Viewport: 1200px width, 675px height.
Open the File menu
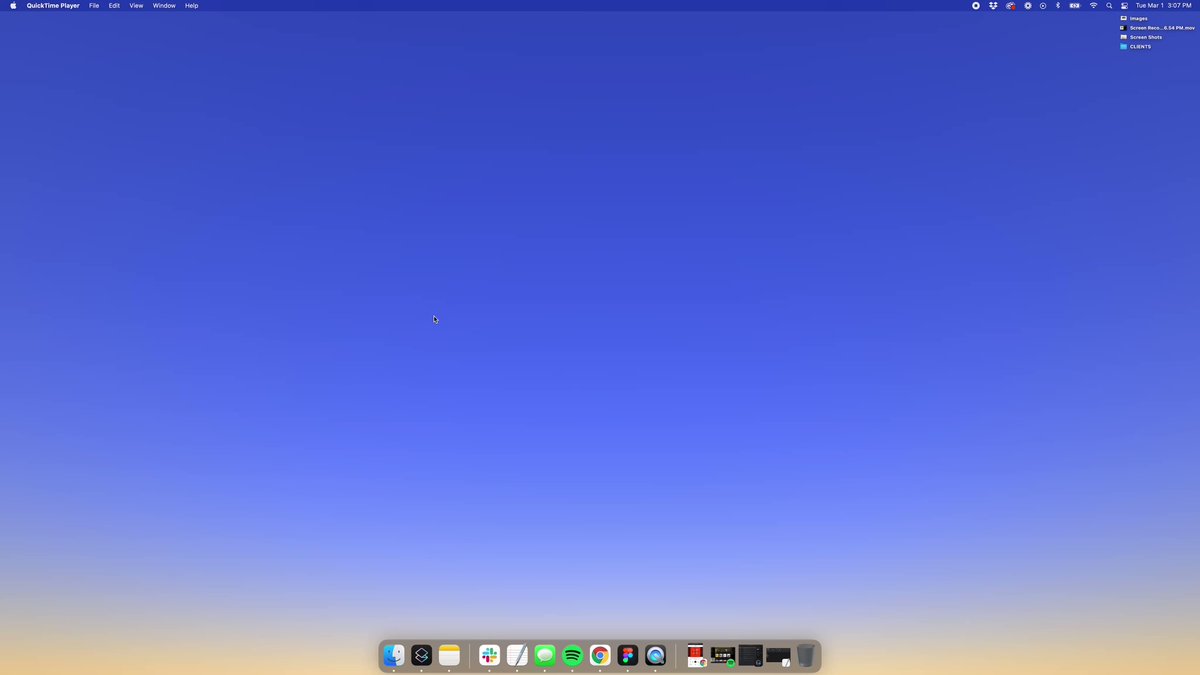coord(94,6)
